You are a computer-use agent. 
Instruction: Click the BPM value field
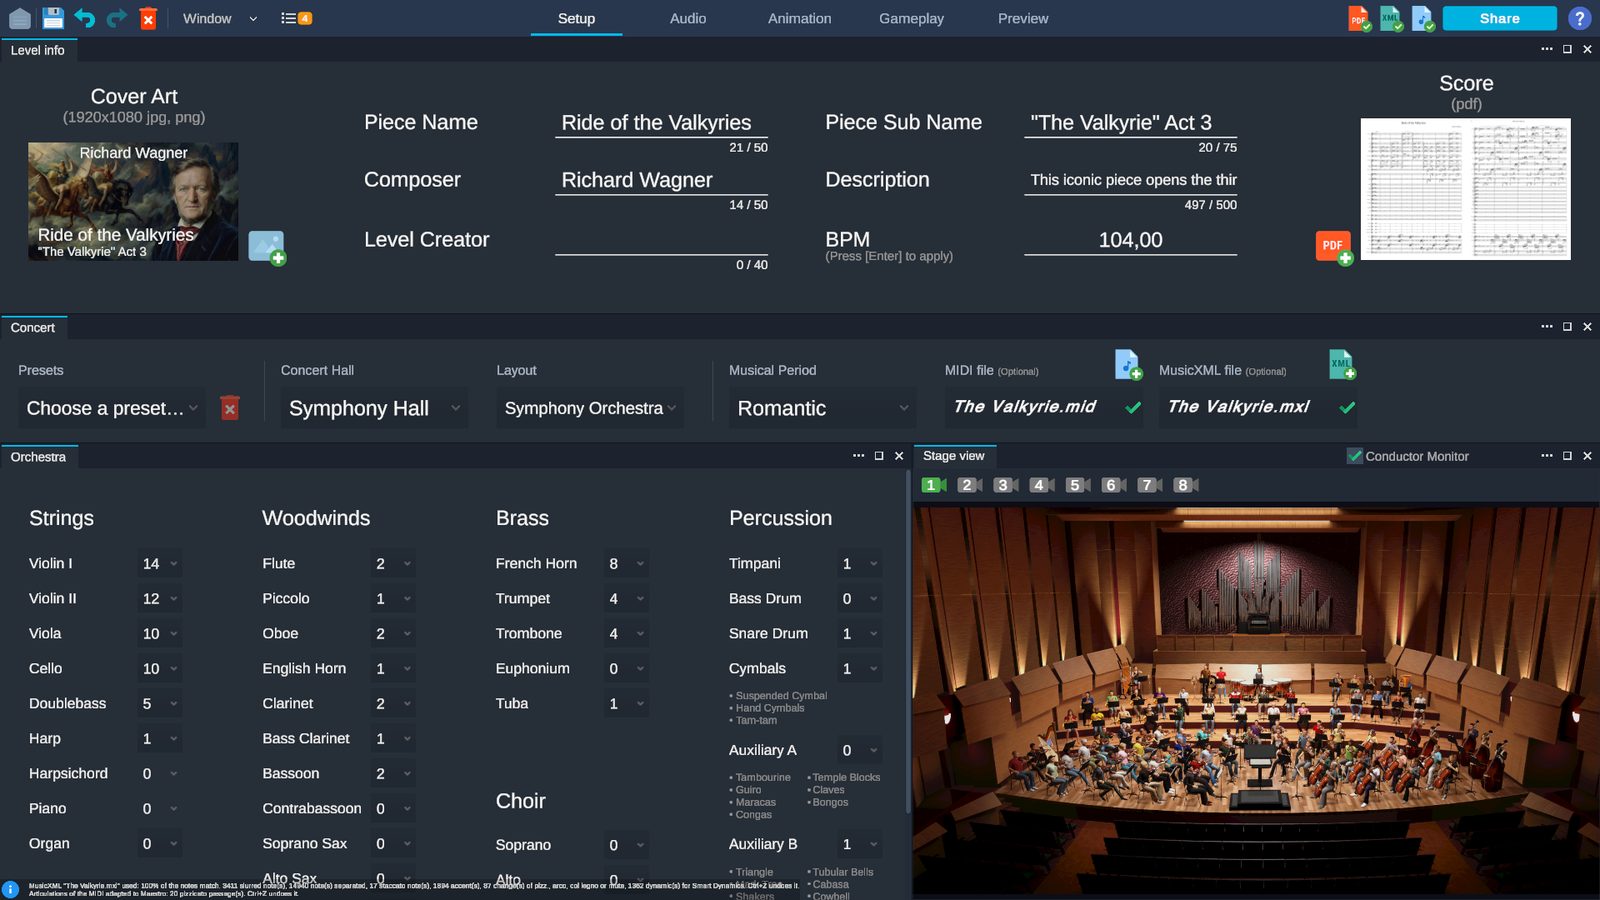pos(1130,240)
